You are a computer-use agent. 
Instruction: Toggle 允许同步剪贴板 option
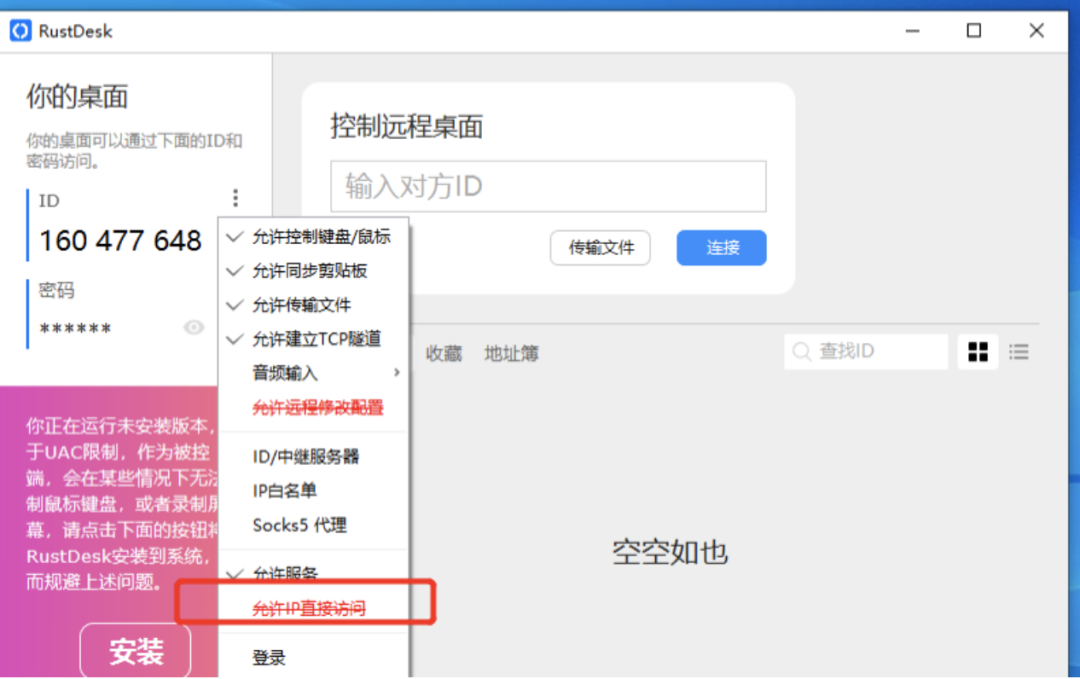[x=314, y=271]
